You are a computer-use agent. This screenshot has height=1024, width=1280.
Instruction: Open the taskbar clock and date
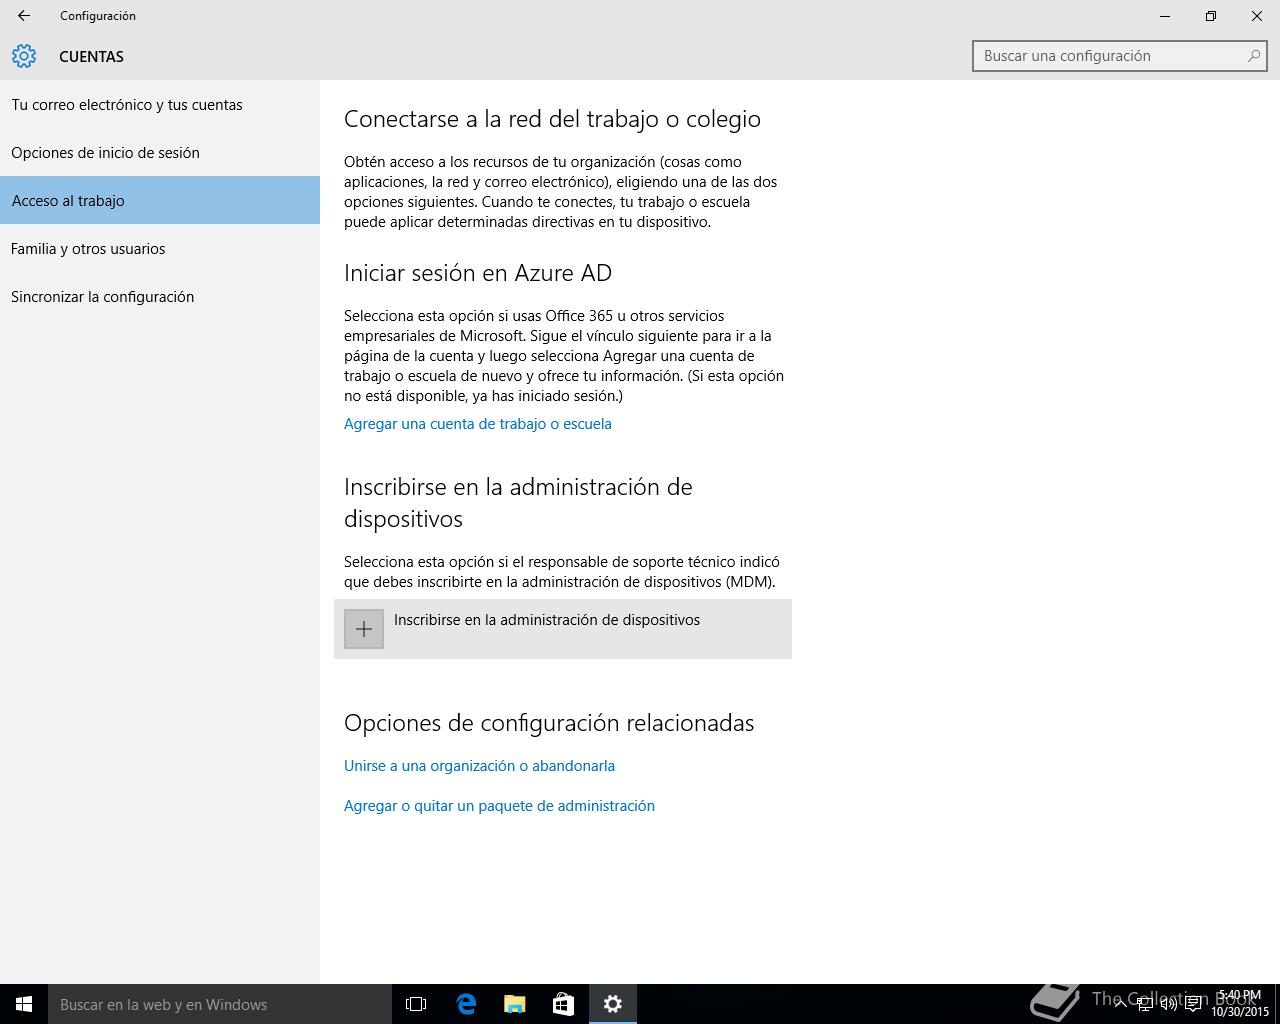point(1240,1004)
